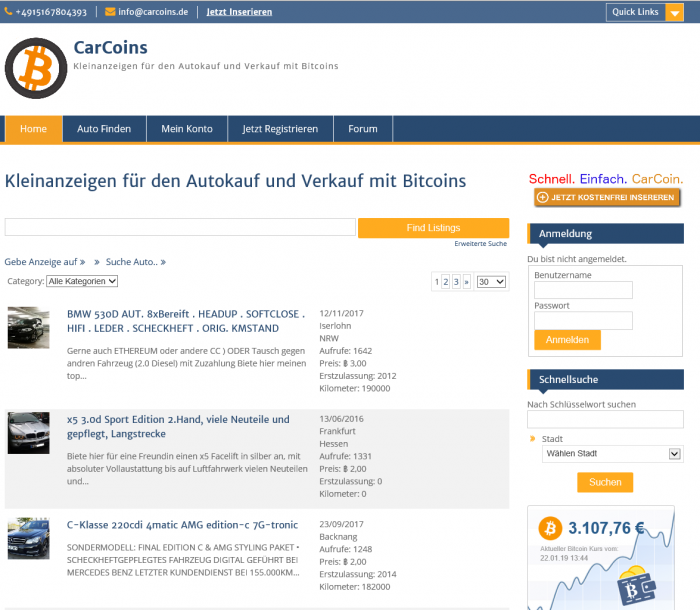Click the 3.107,76 € Bitcoin price

click(606, 528)
